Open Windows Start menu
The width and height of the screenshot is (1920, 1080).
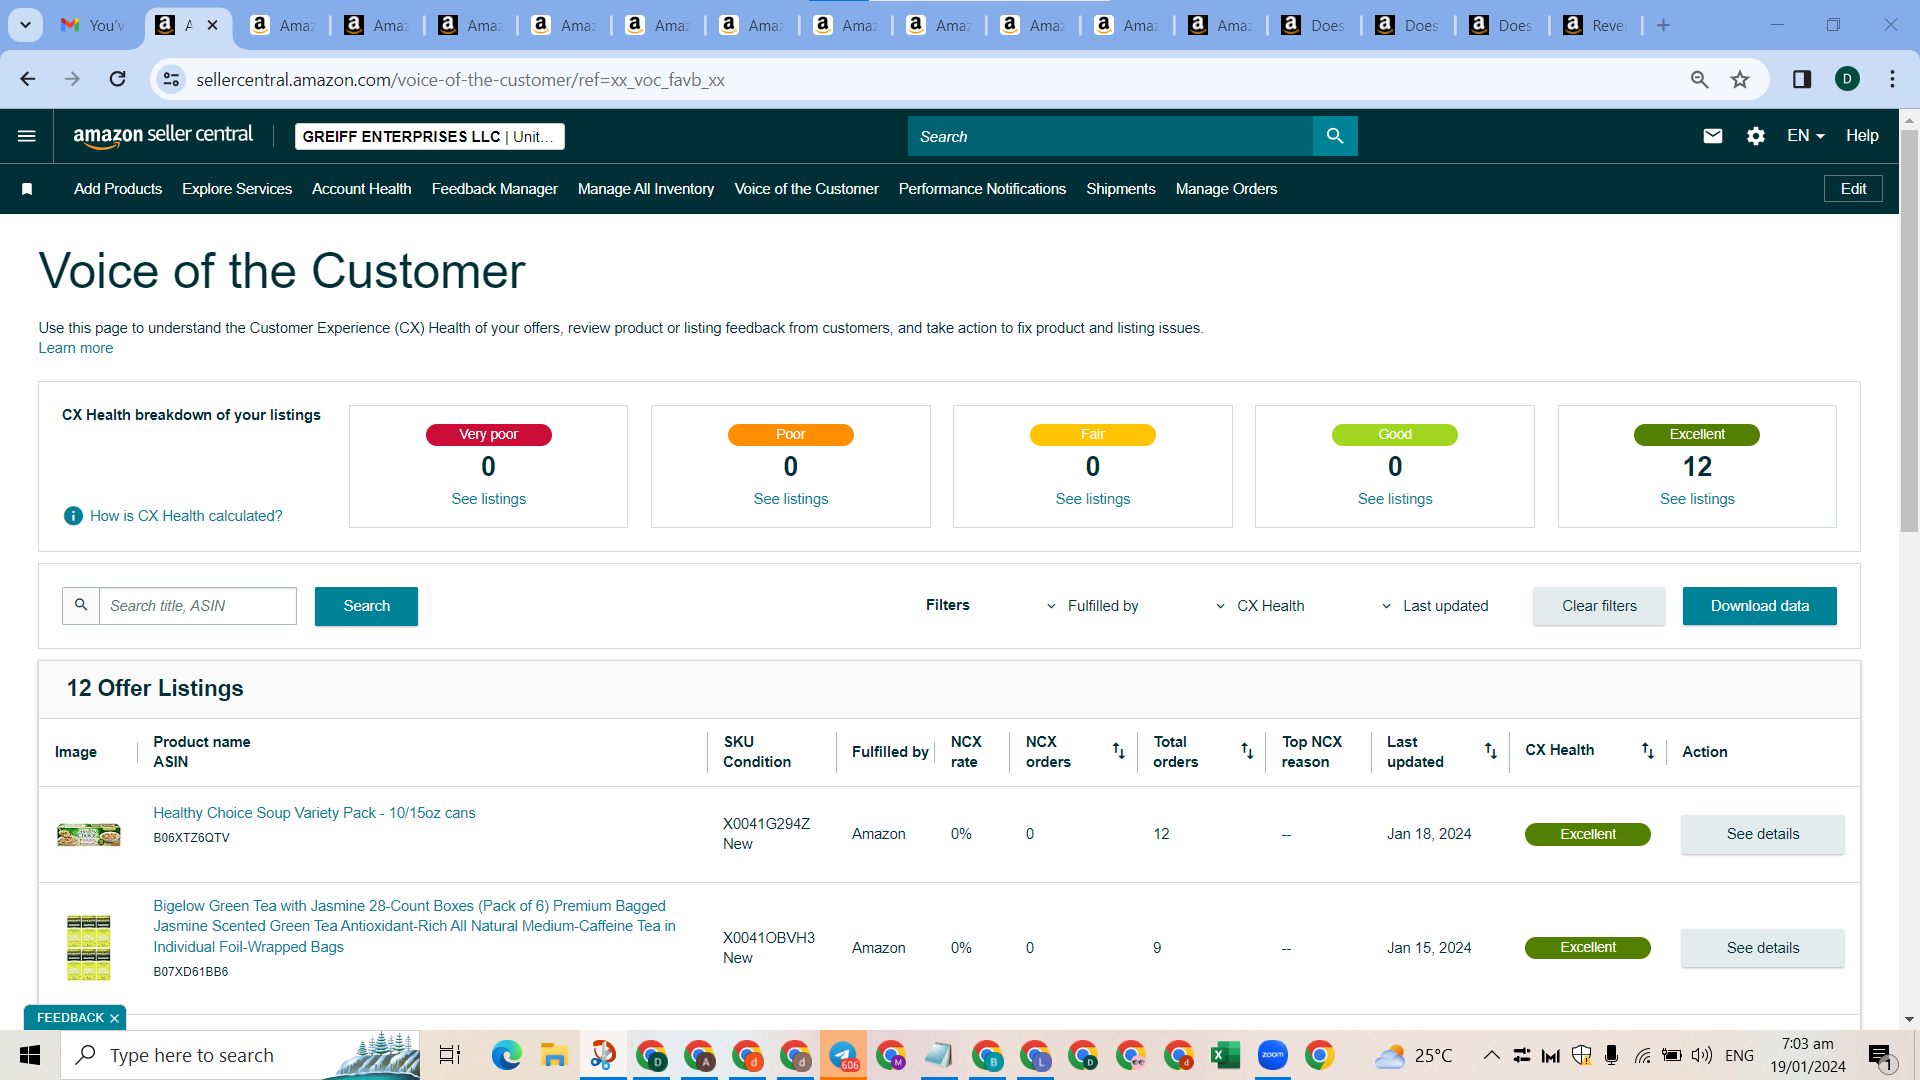coord(30,1055)
